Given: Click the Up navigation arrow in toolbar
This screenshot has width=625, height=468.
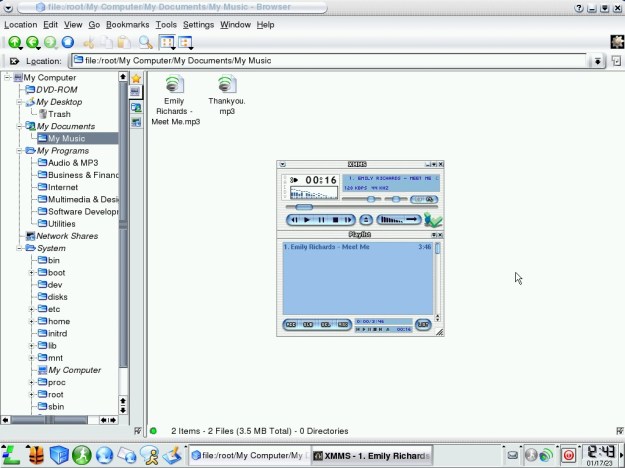Looking at the screenshot, I should pos(15,43).
